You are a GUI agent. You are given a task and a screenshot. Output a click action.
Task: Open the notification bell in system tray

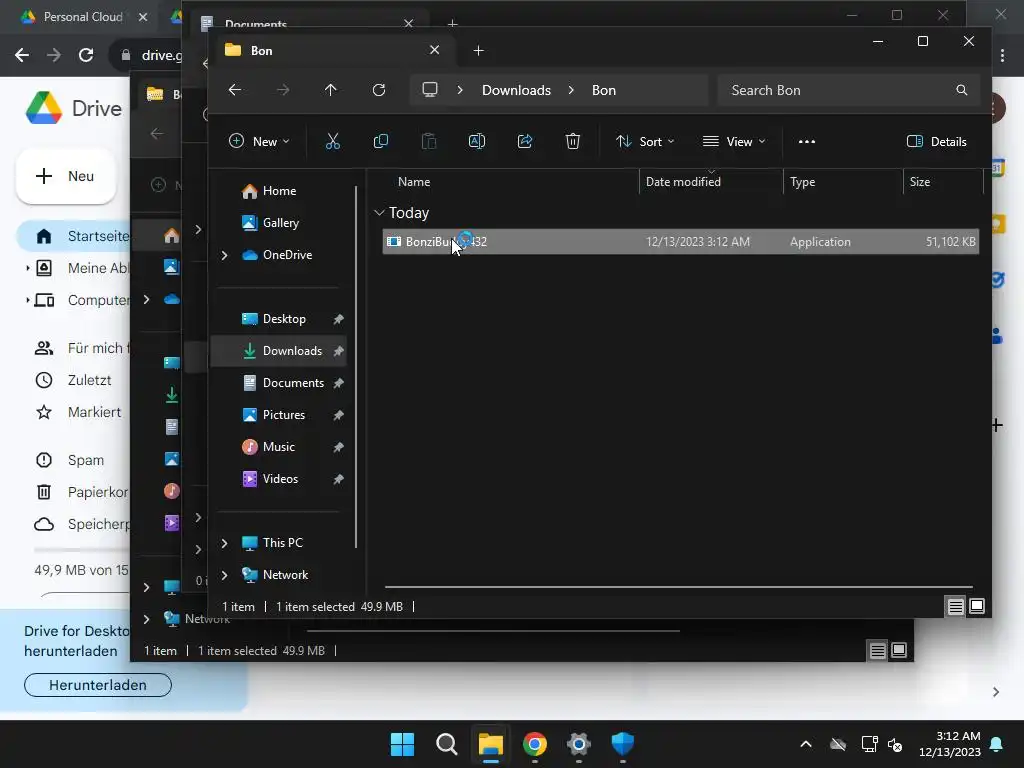pos(997,744)
